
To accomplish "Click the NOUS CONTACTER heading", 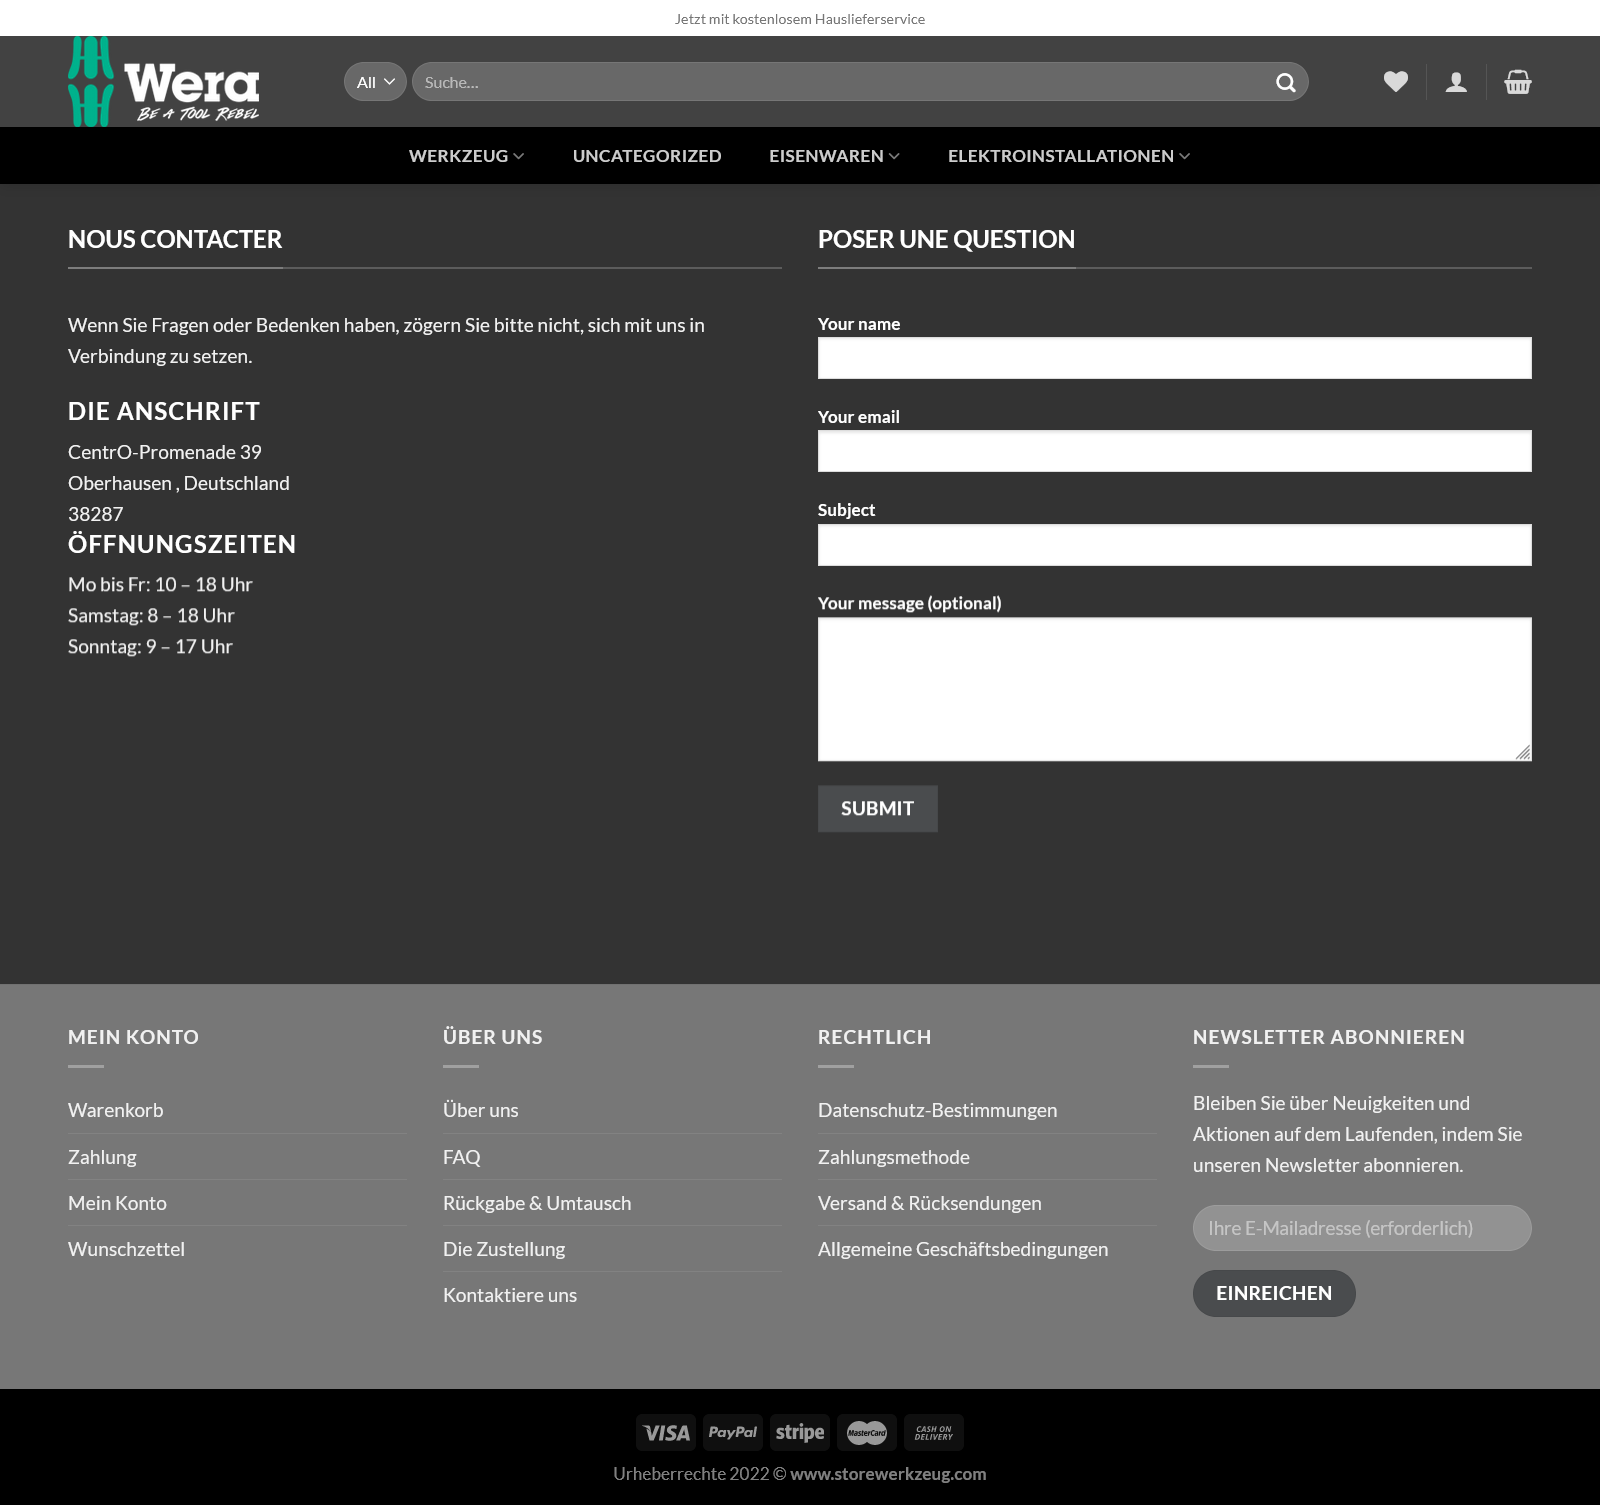I will tap(175, 239).
